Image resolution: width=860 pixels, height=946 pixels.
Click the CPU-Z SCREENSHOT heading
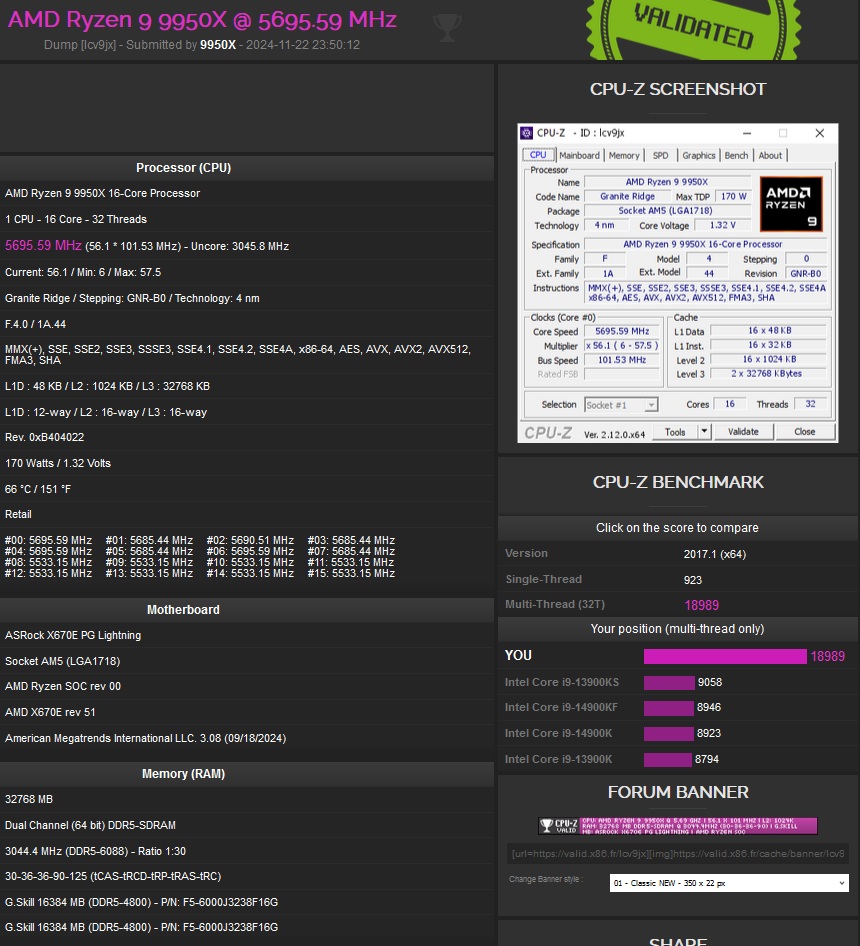678,89
